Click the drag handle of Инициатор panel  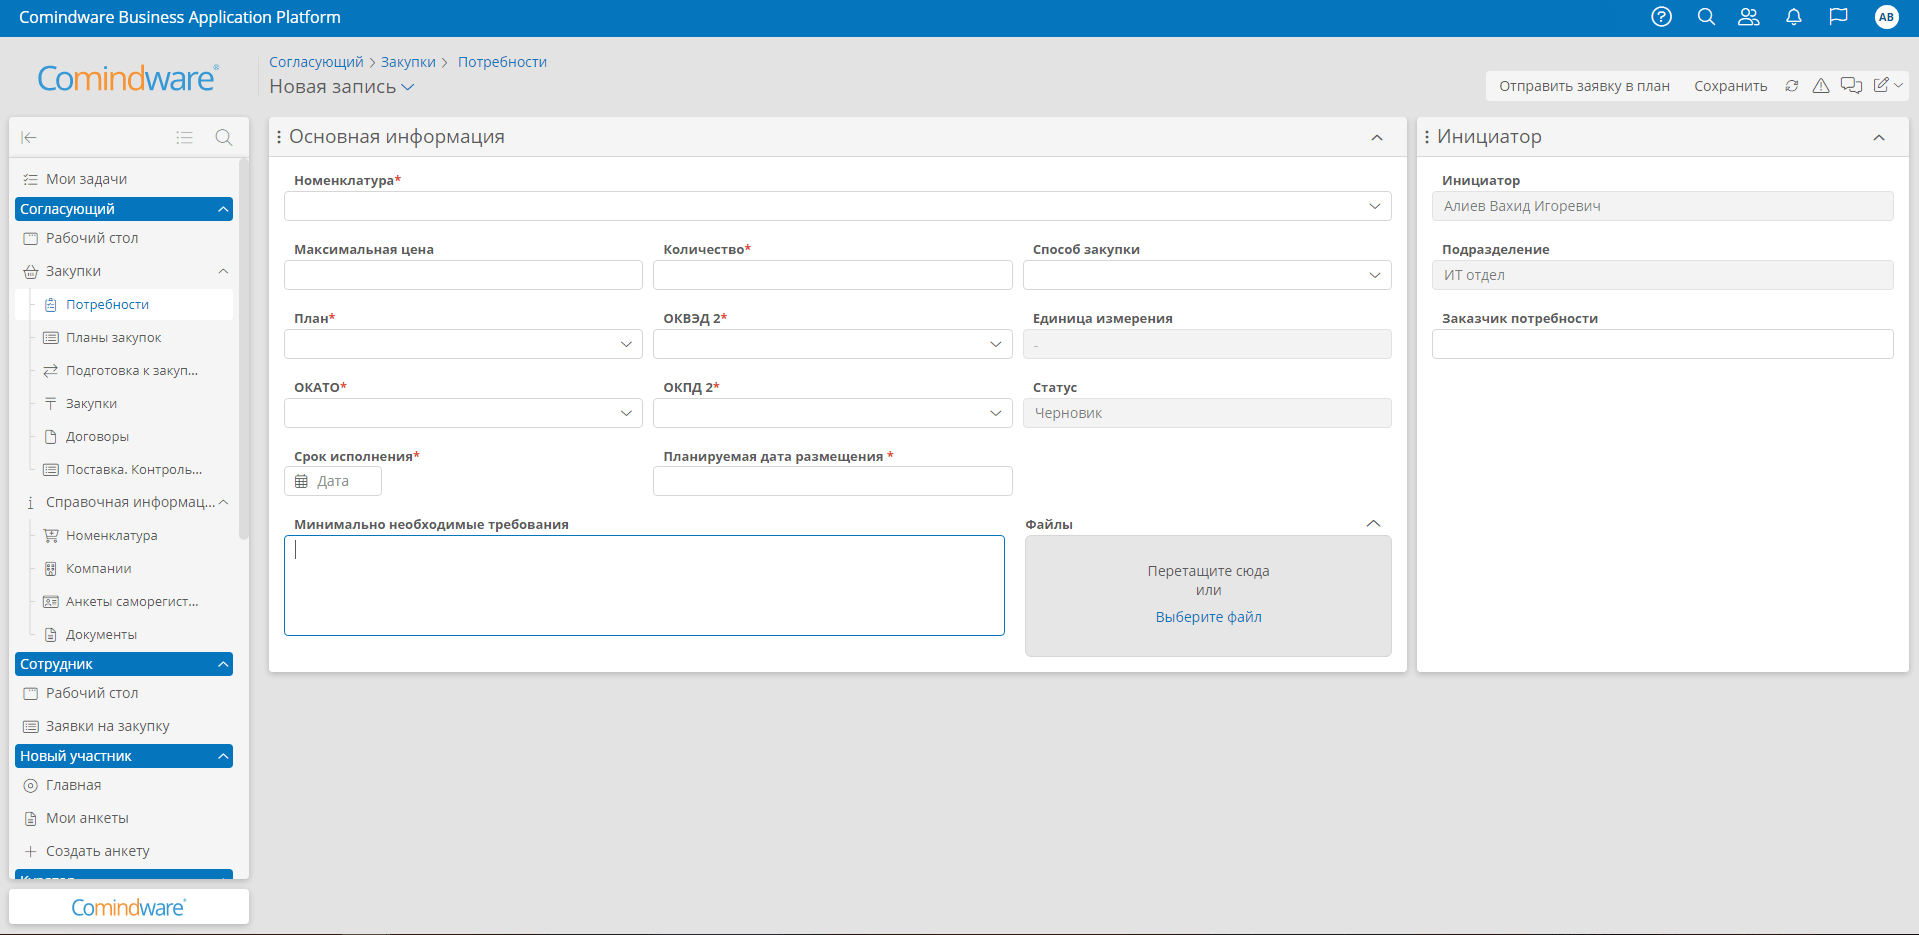[1427, 137]
